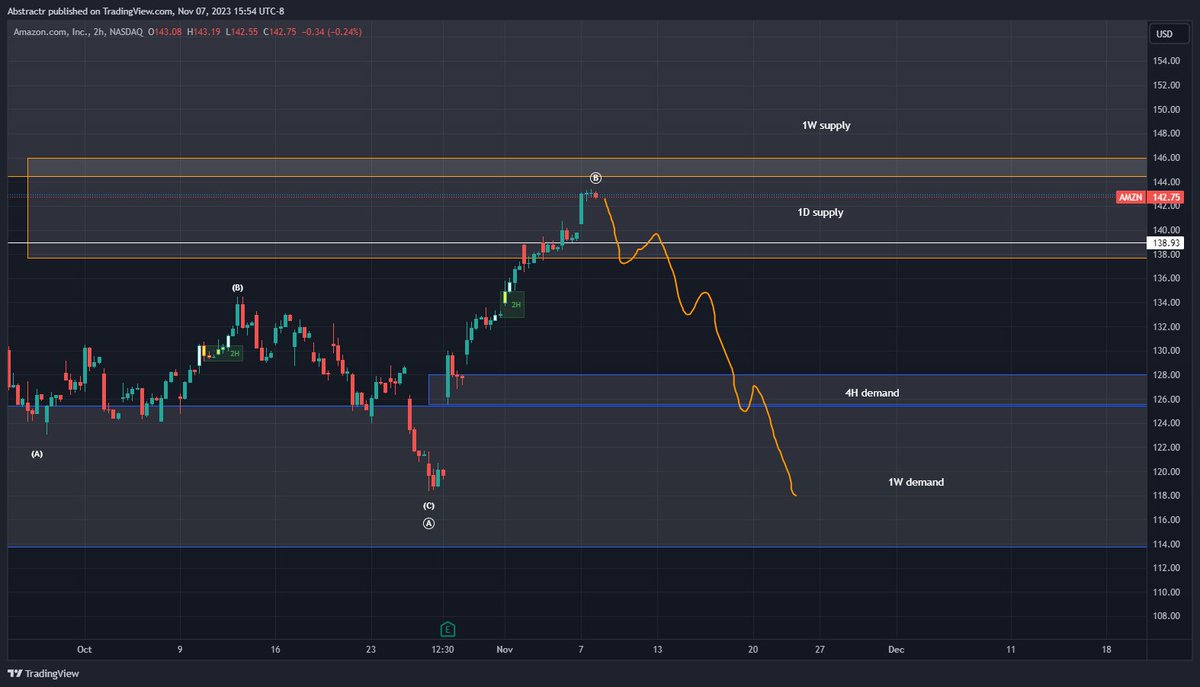Click the '12:30' time axis label
The image size is (1200, 687).
click(x=443, y=649)
